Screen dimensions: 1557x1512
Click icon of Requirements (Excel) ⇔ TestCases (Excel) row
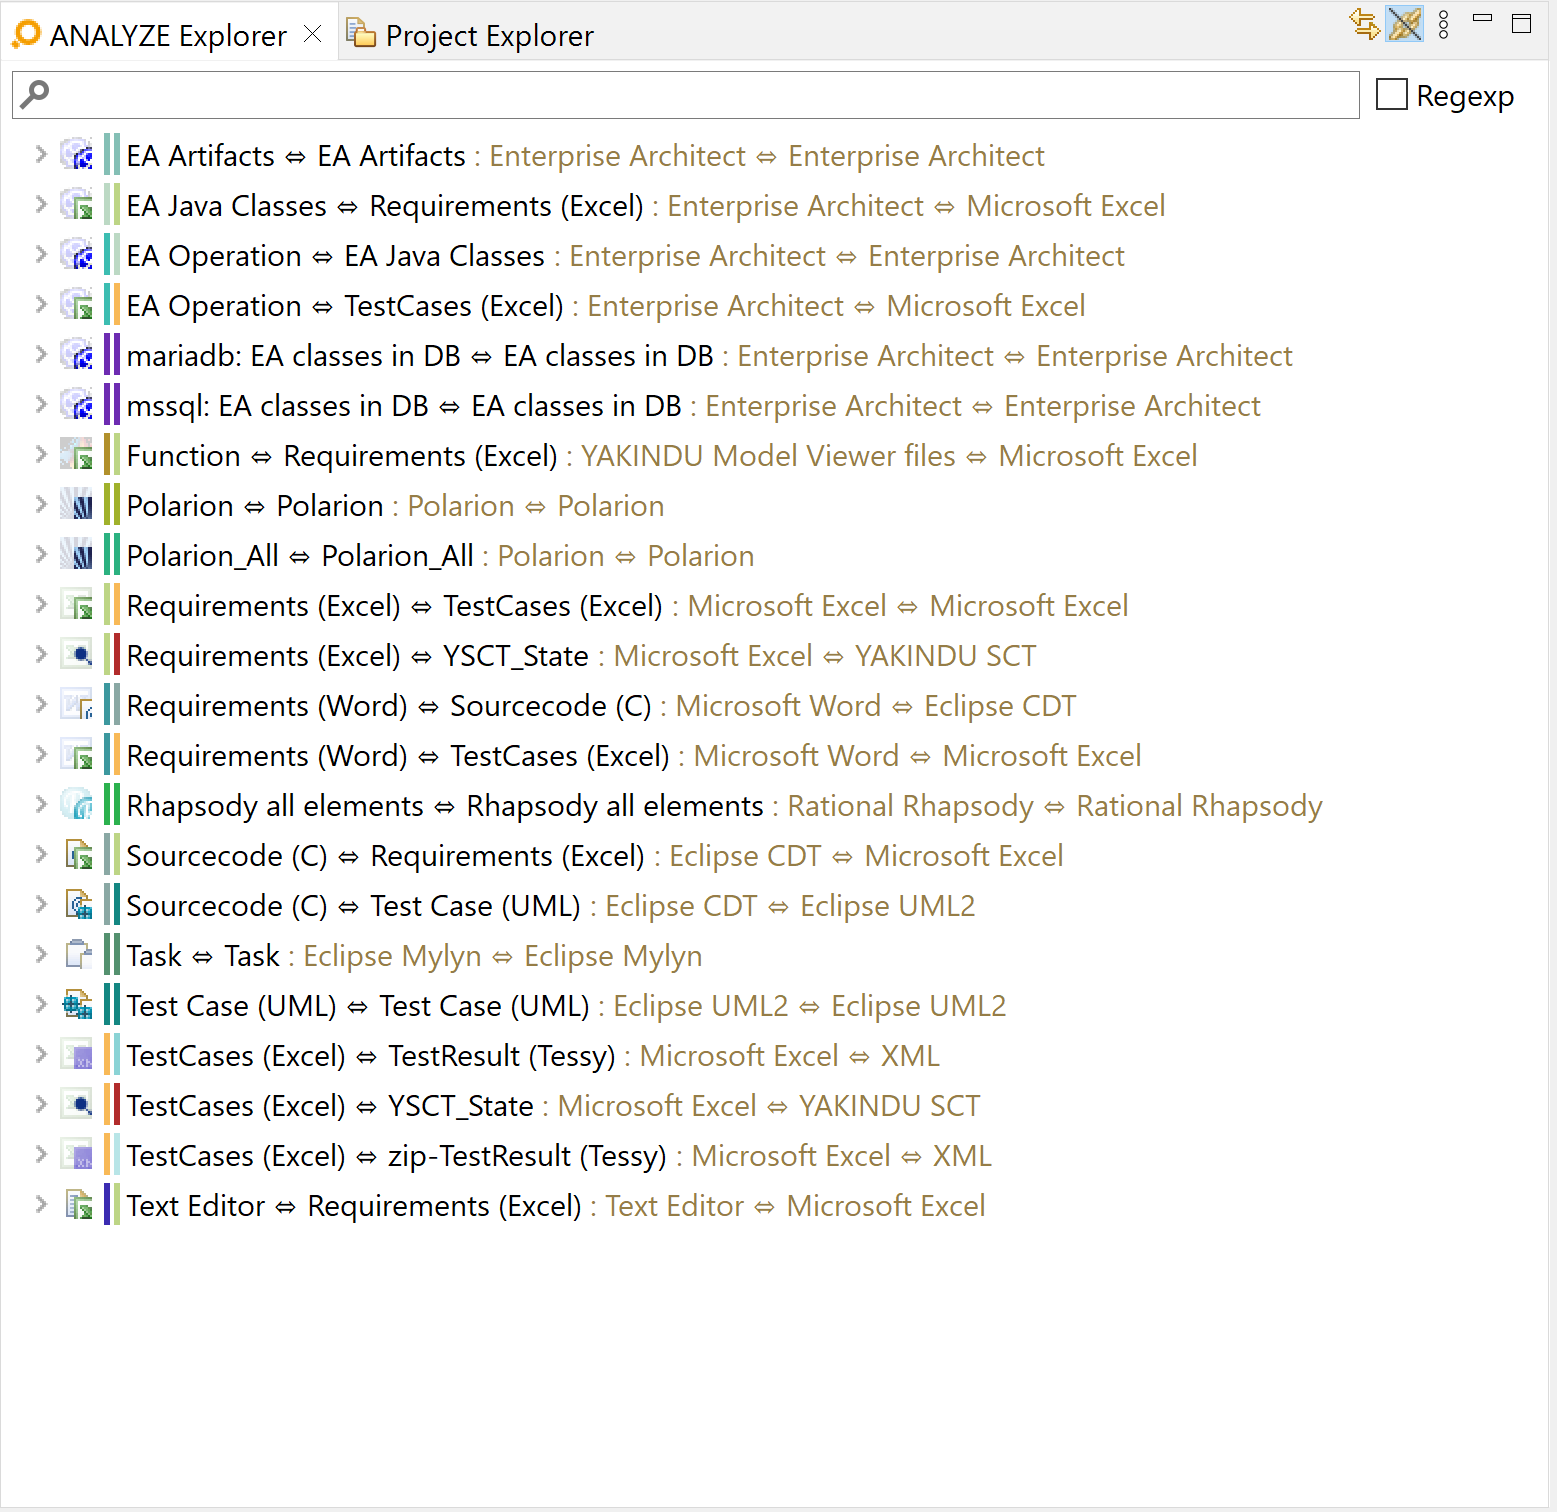click(77, 605)
